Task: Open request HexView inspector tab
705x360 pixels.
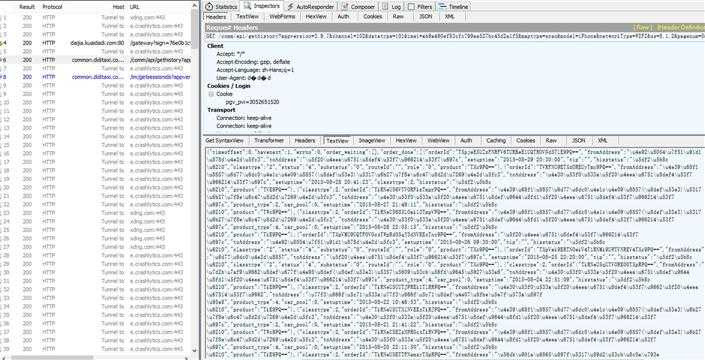Action: [x=316, y=17]
